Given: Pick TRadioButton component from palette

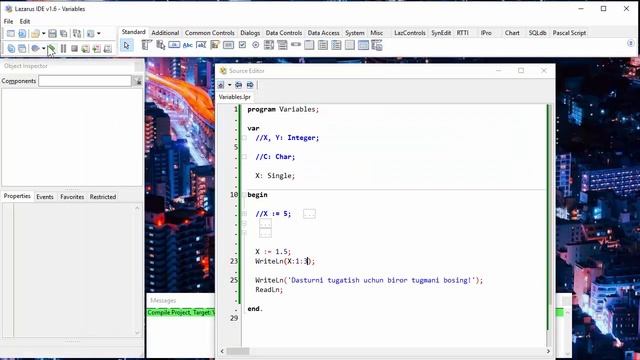Looking at the screenshot, I should (x=256, y=45).
